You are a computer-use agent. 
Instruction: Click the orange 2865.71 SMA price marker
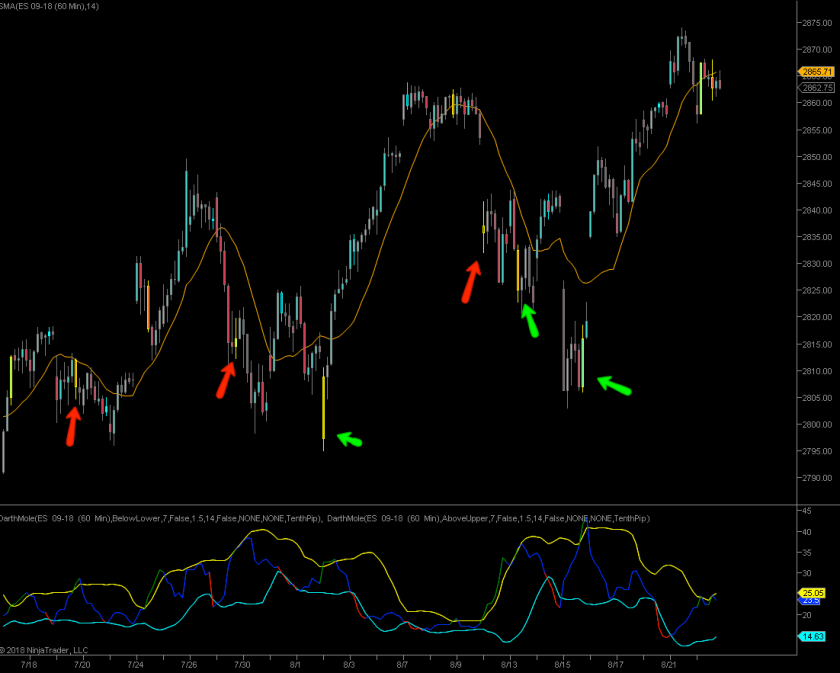pyautogui.click(x=816, y=72)
